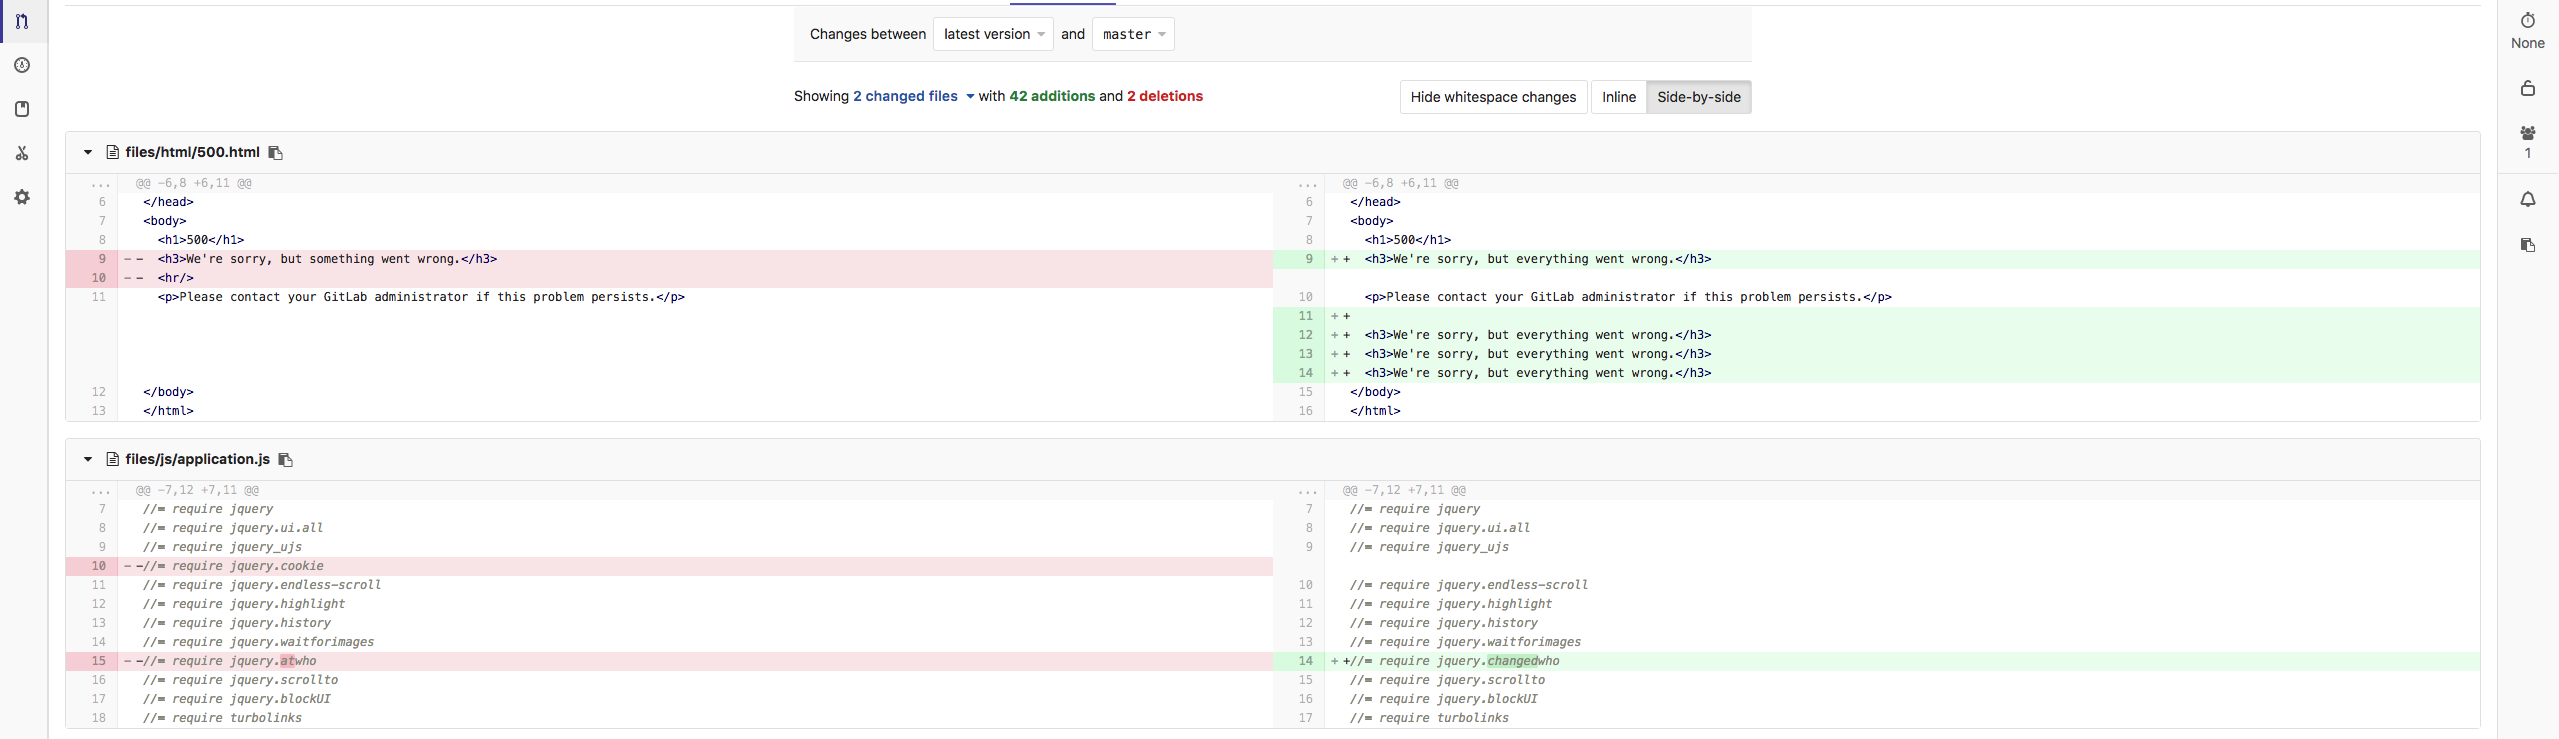The width and height of the screenshot is (2559, 739).
Task: Open the files/js/application.js file link
Action: point(197,459)
